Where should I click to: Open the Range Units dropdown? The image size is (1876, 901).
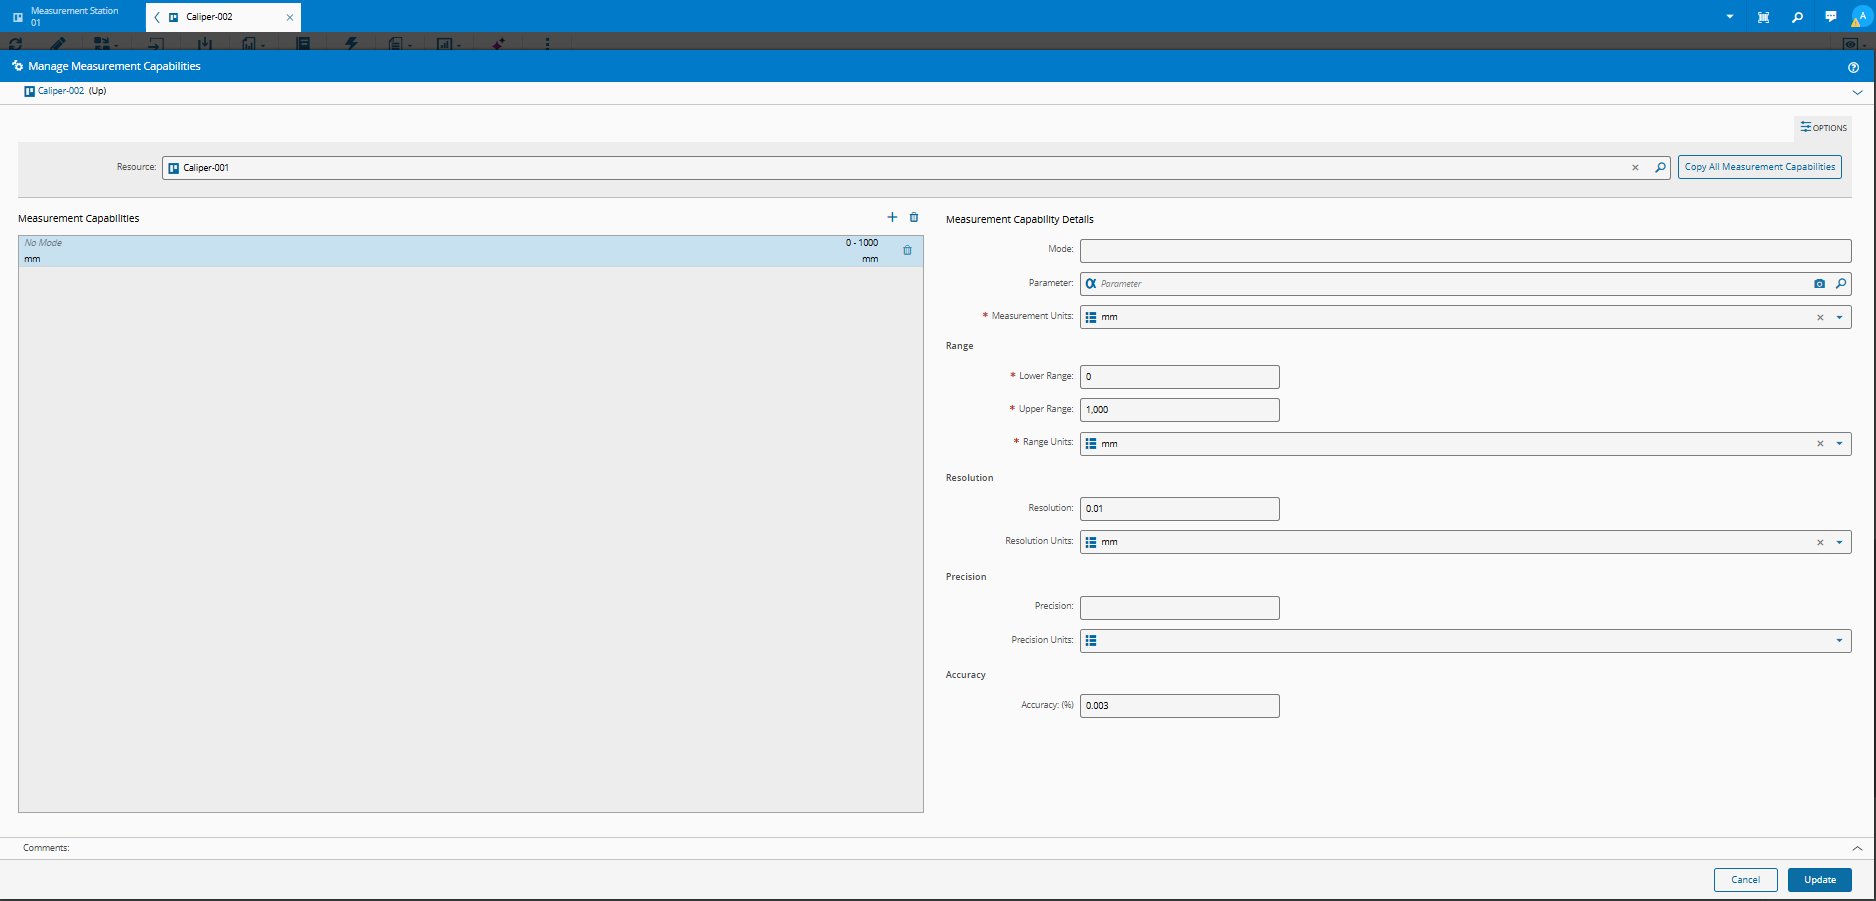tap(1839, 444)
